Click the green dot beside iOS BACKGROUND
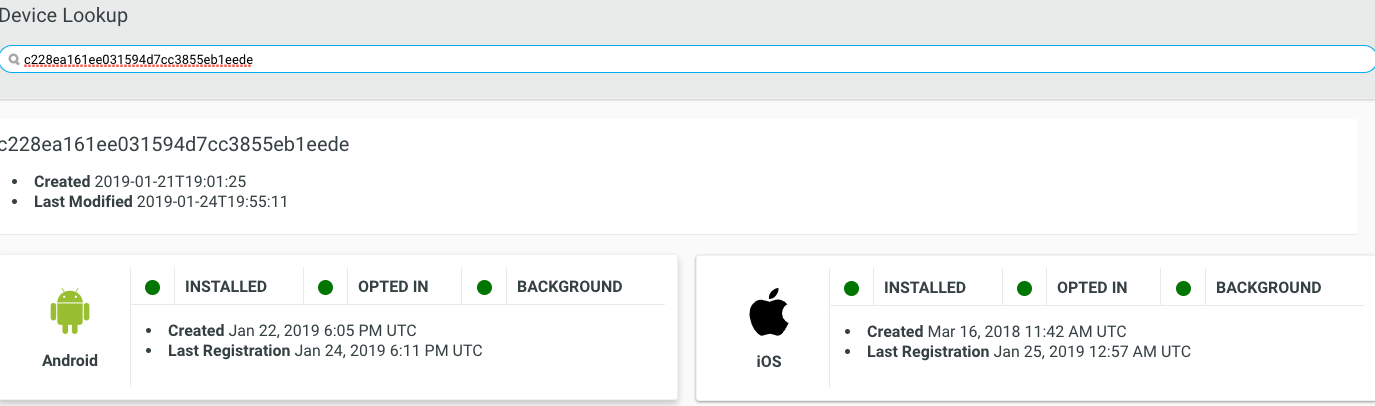This screenshot has width=1375, height=406. click(1183, 288)
